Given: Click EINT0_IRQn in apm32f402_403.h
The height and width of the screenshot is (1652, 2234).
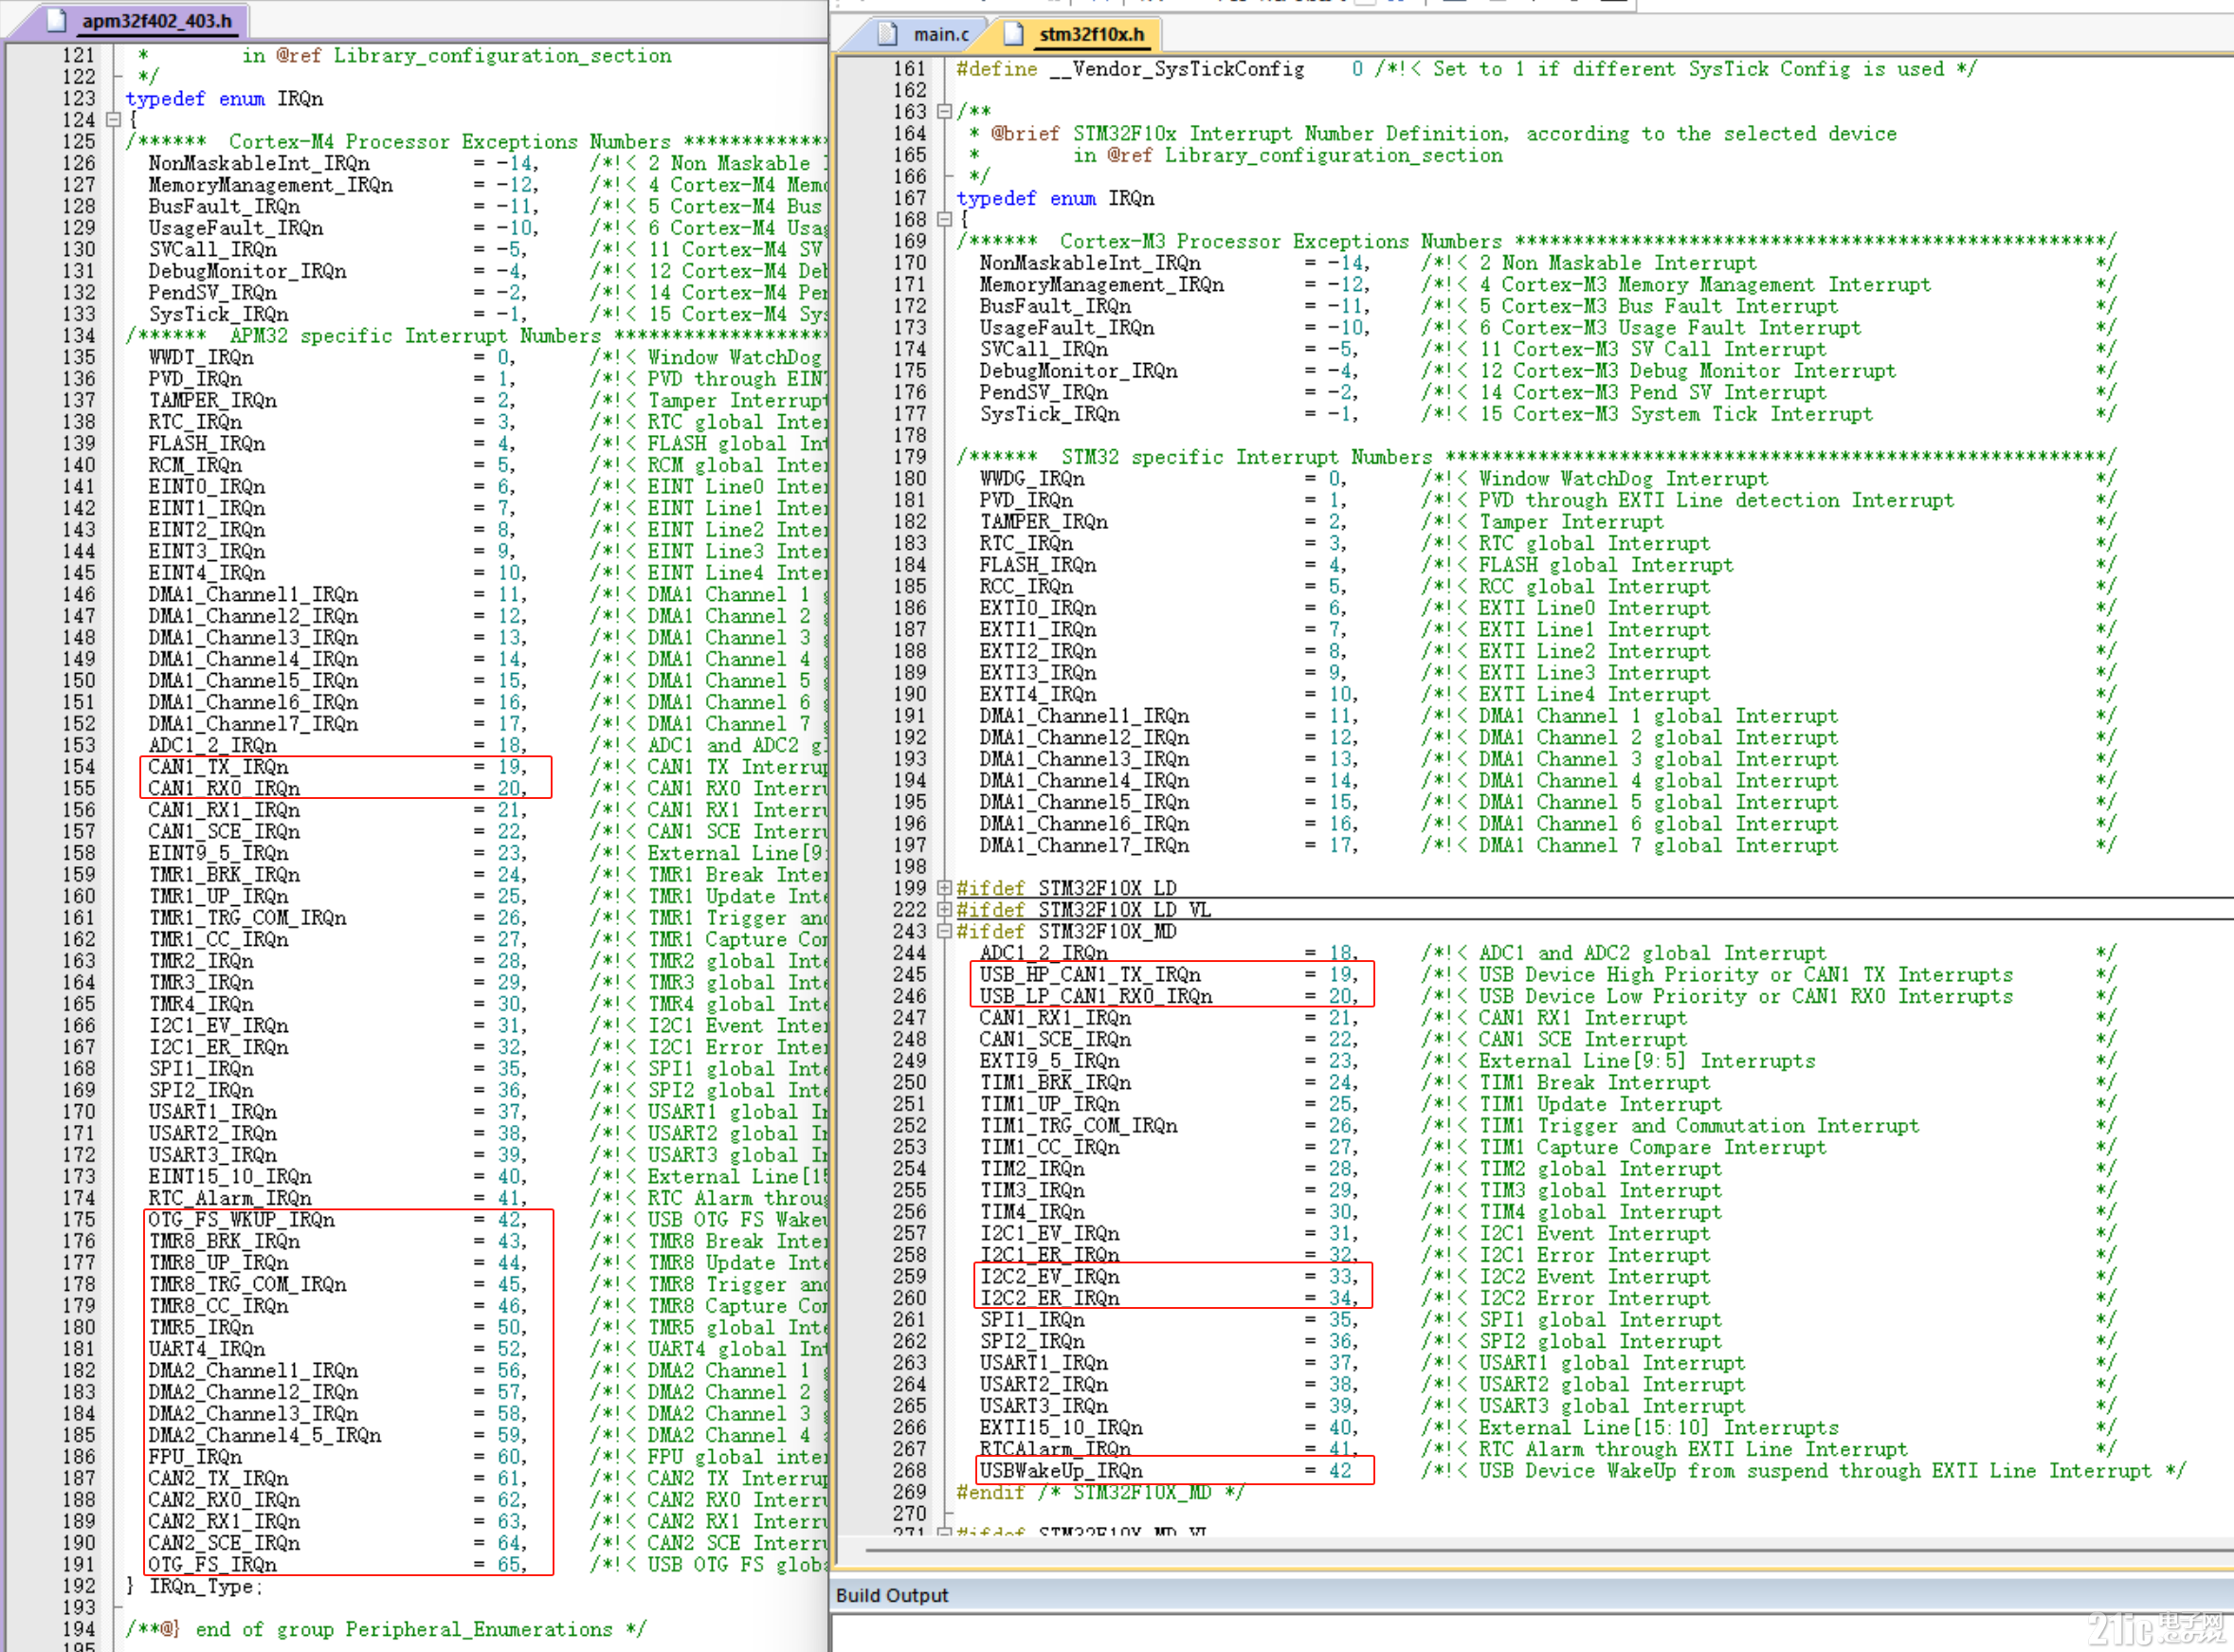Looking at the screenshot, I should click(x=207, y=487).
